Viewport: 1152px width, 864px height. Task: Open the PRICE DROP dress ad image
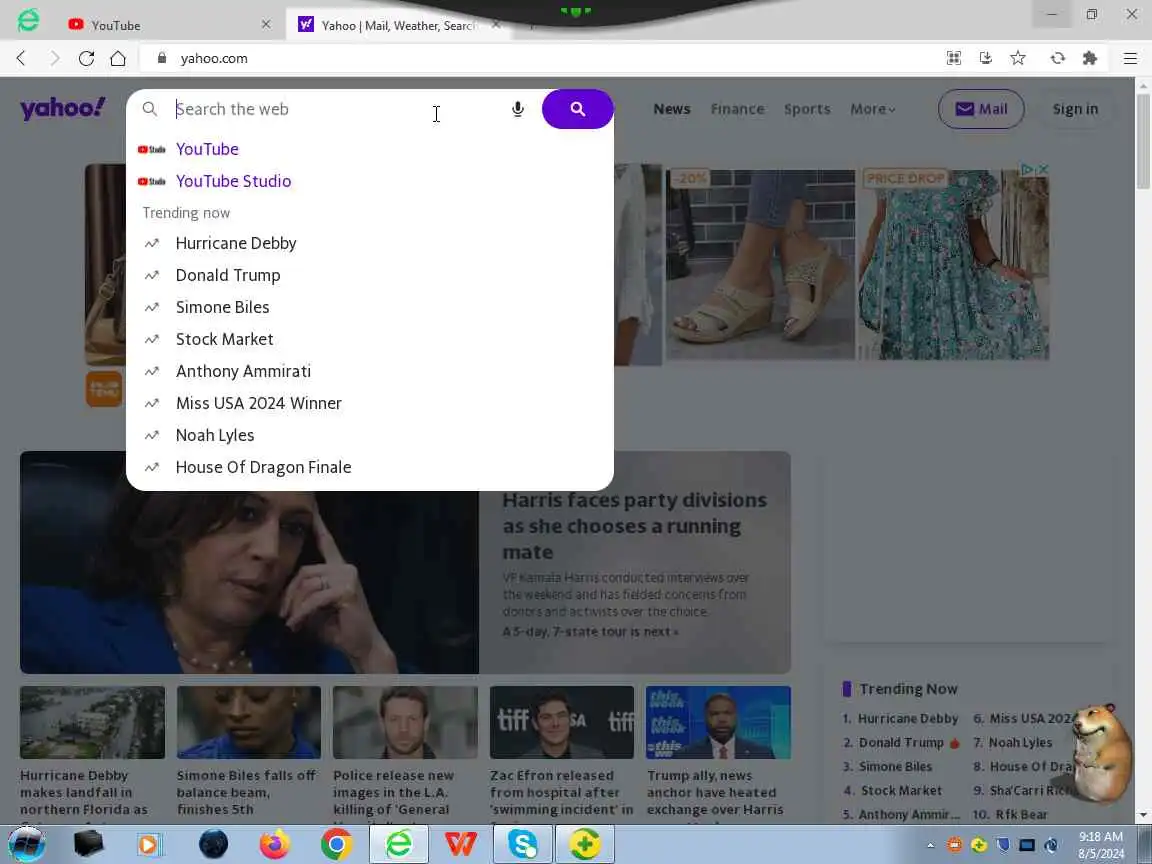pos(954,264)
